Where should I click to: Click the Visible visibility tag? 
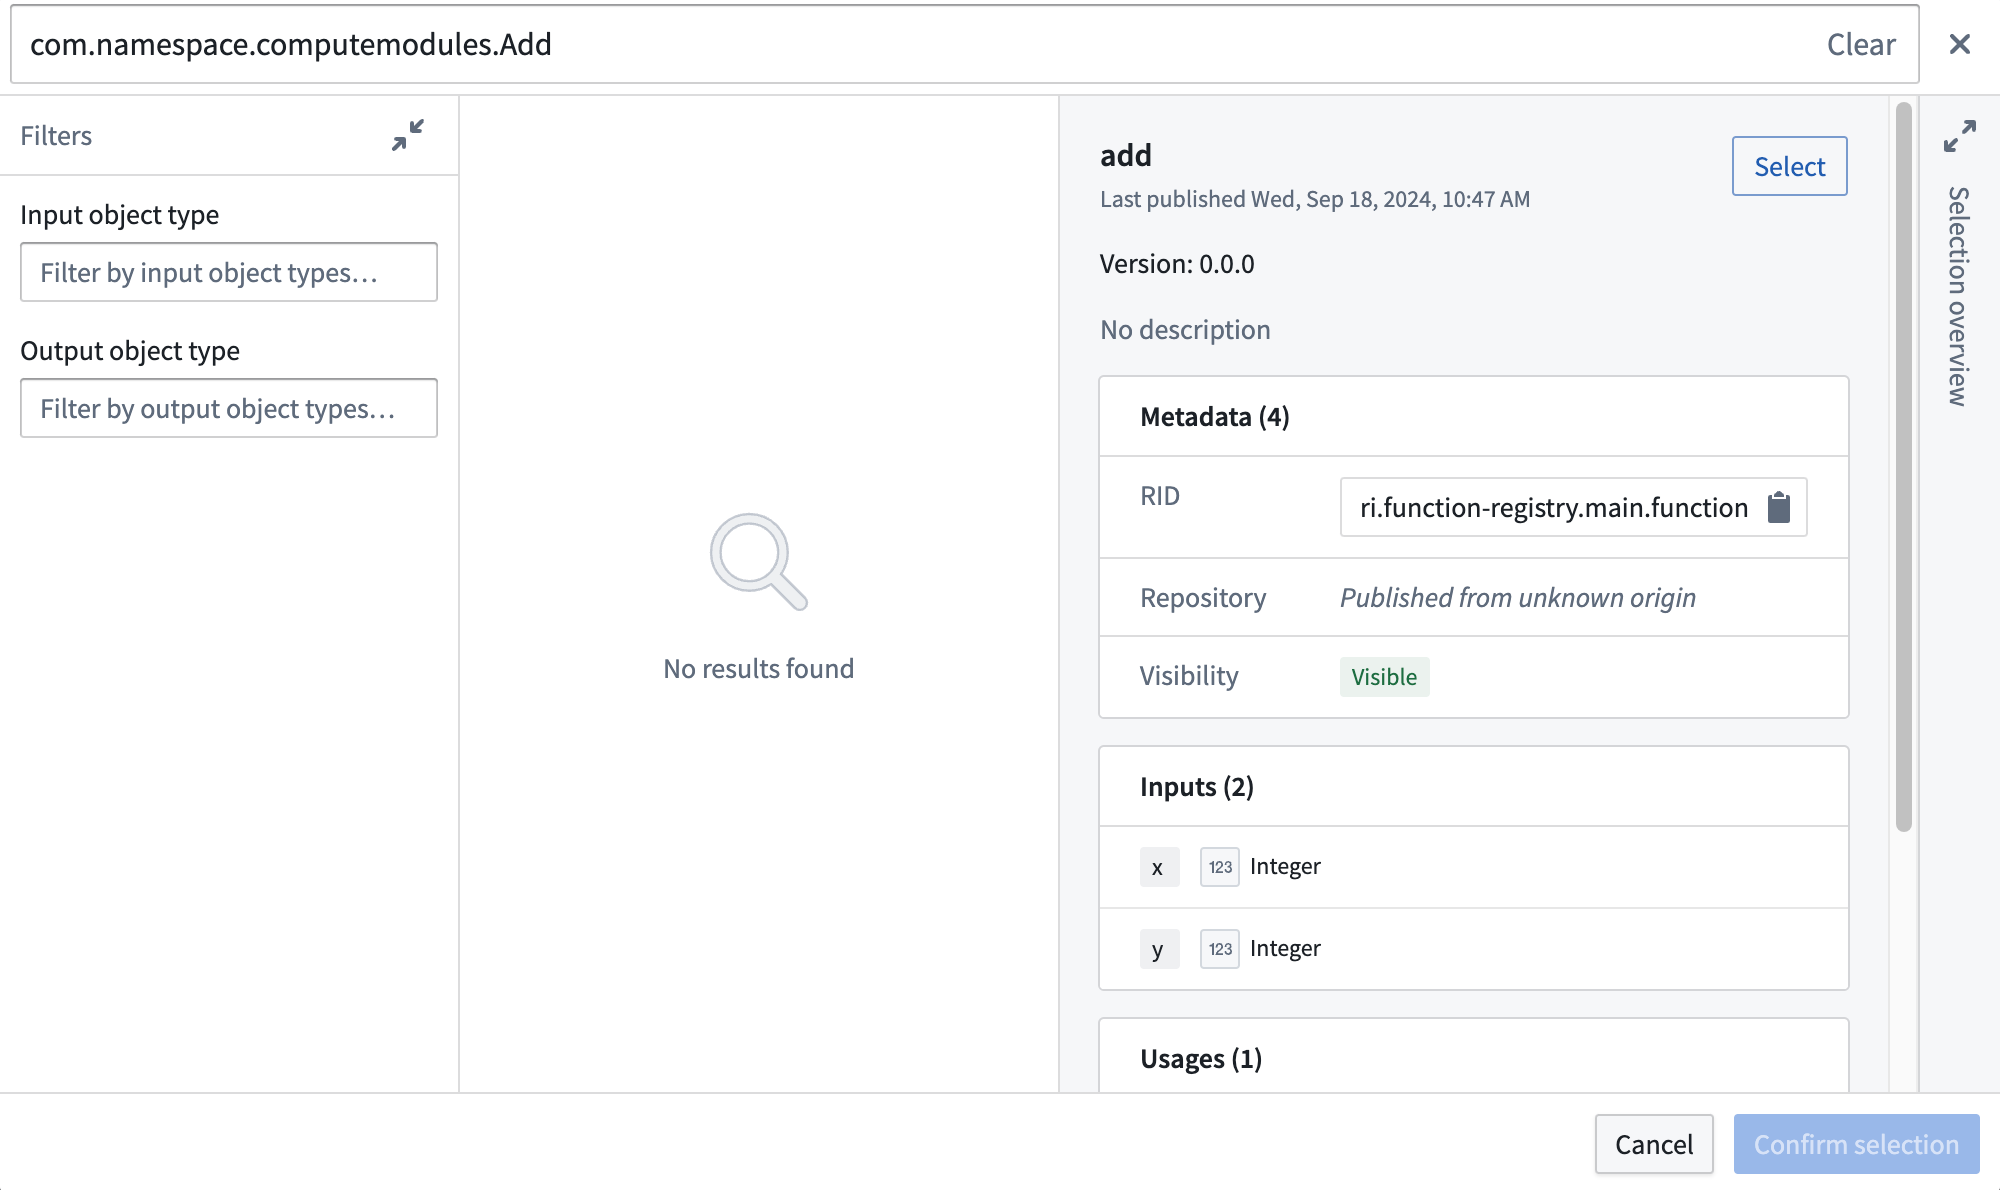[1384, 677]
